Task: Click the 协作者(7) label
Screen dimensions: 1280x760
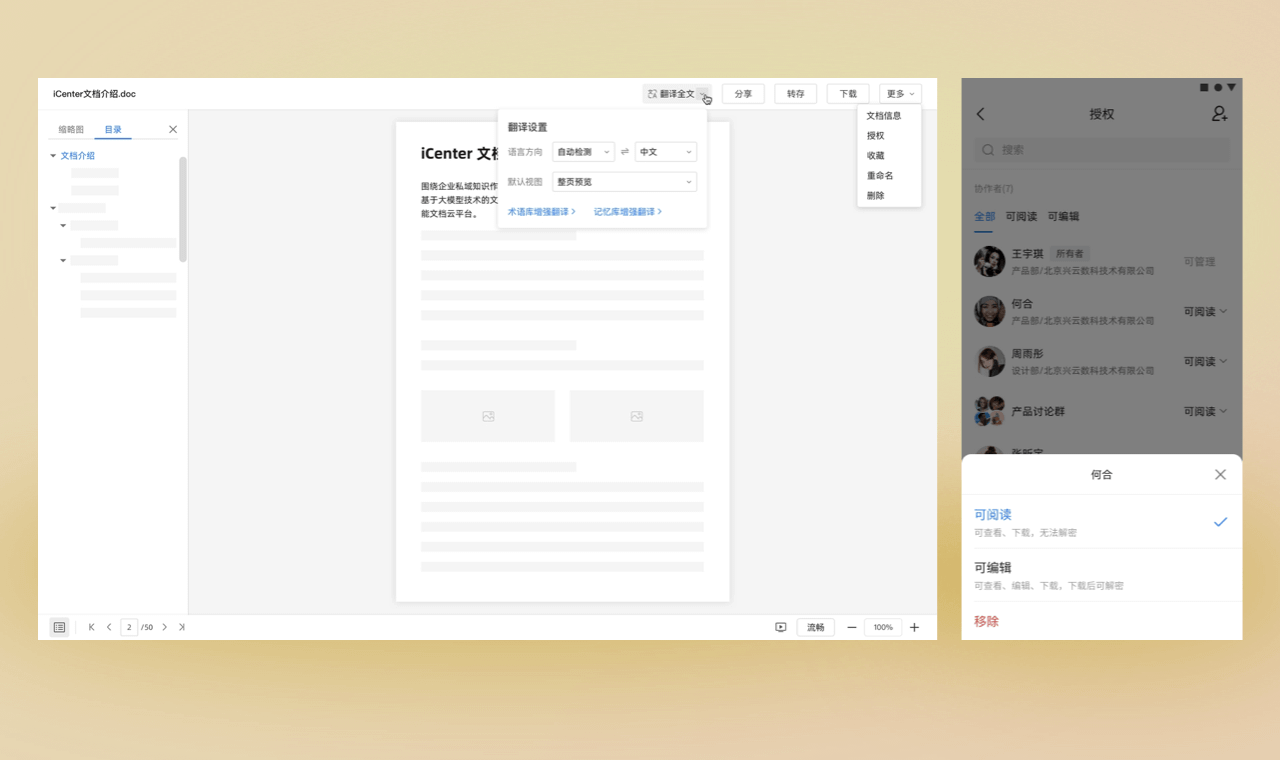Action: click(x=994, y=189)
